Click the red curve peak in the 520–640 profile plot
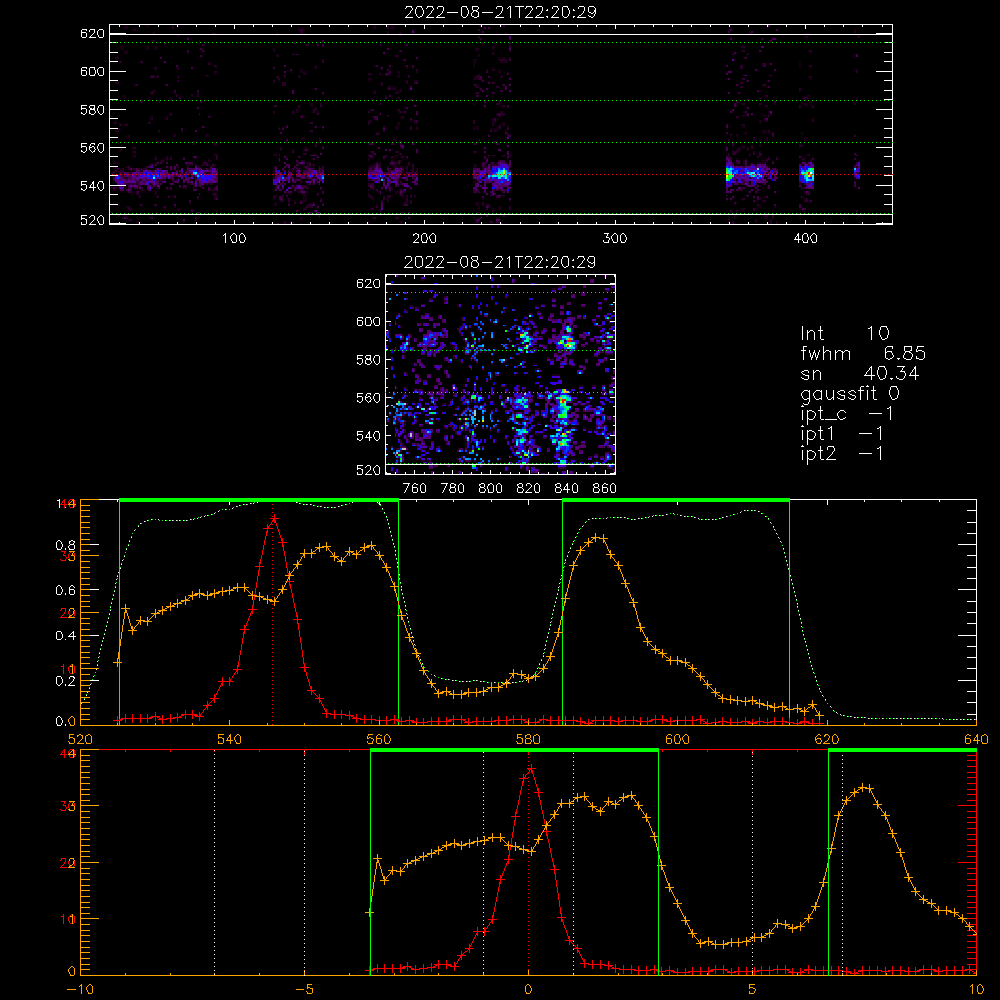 [x=274, y=518]
